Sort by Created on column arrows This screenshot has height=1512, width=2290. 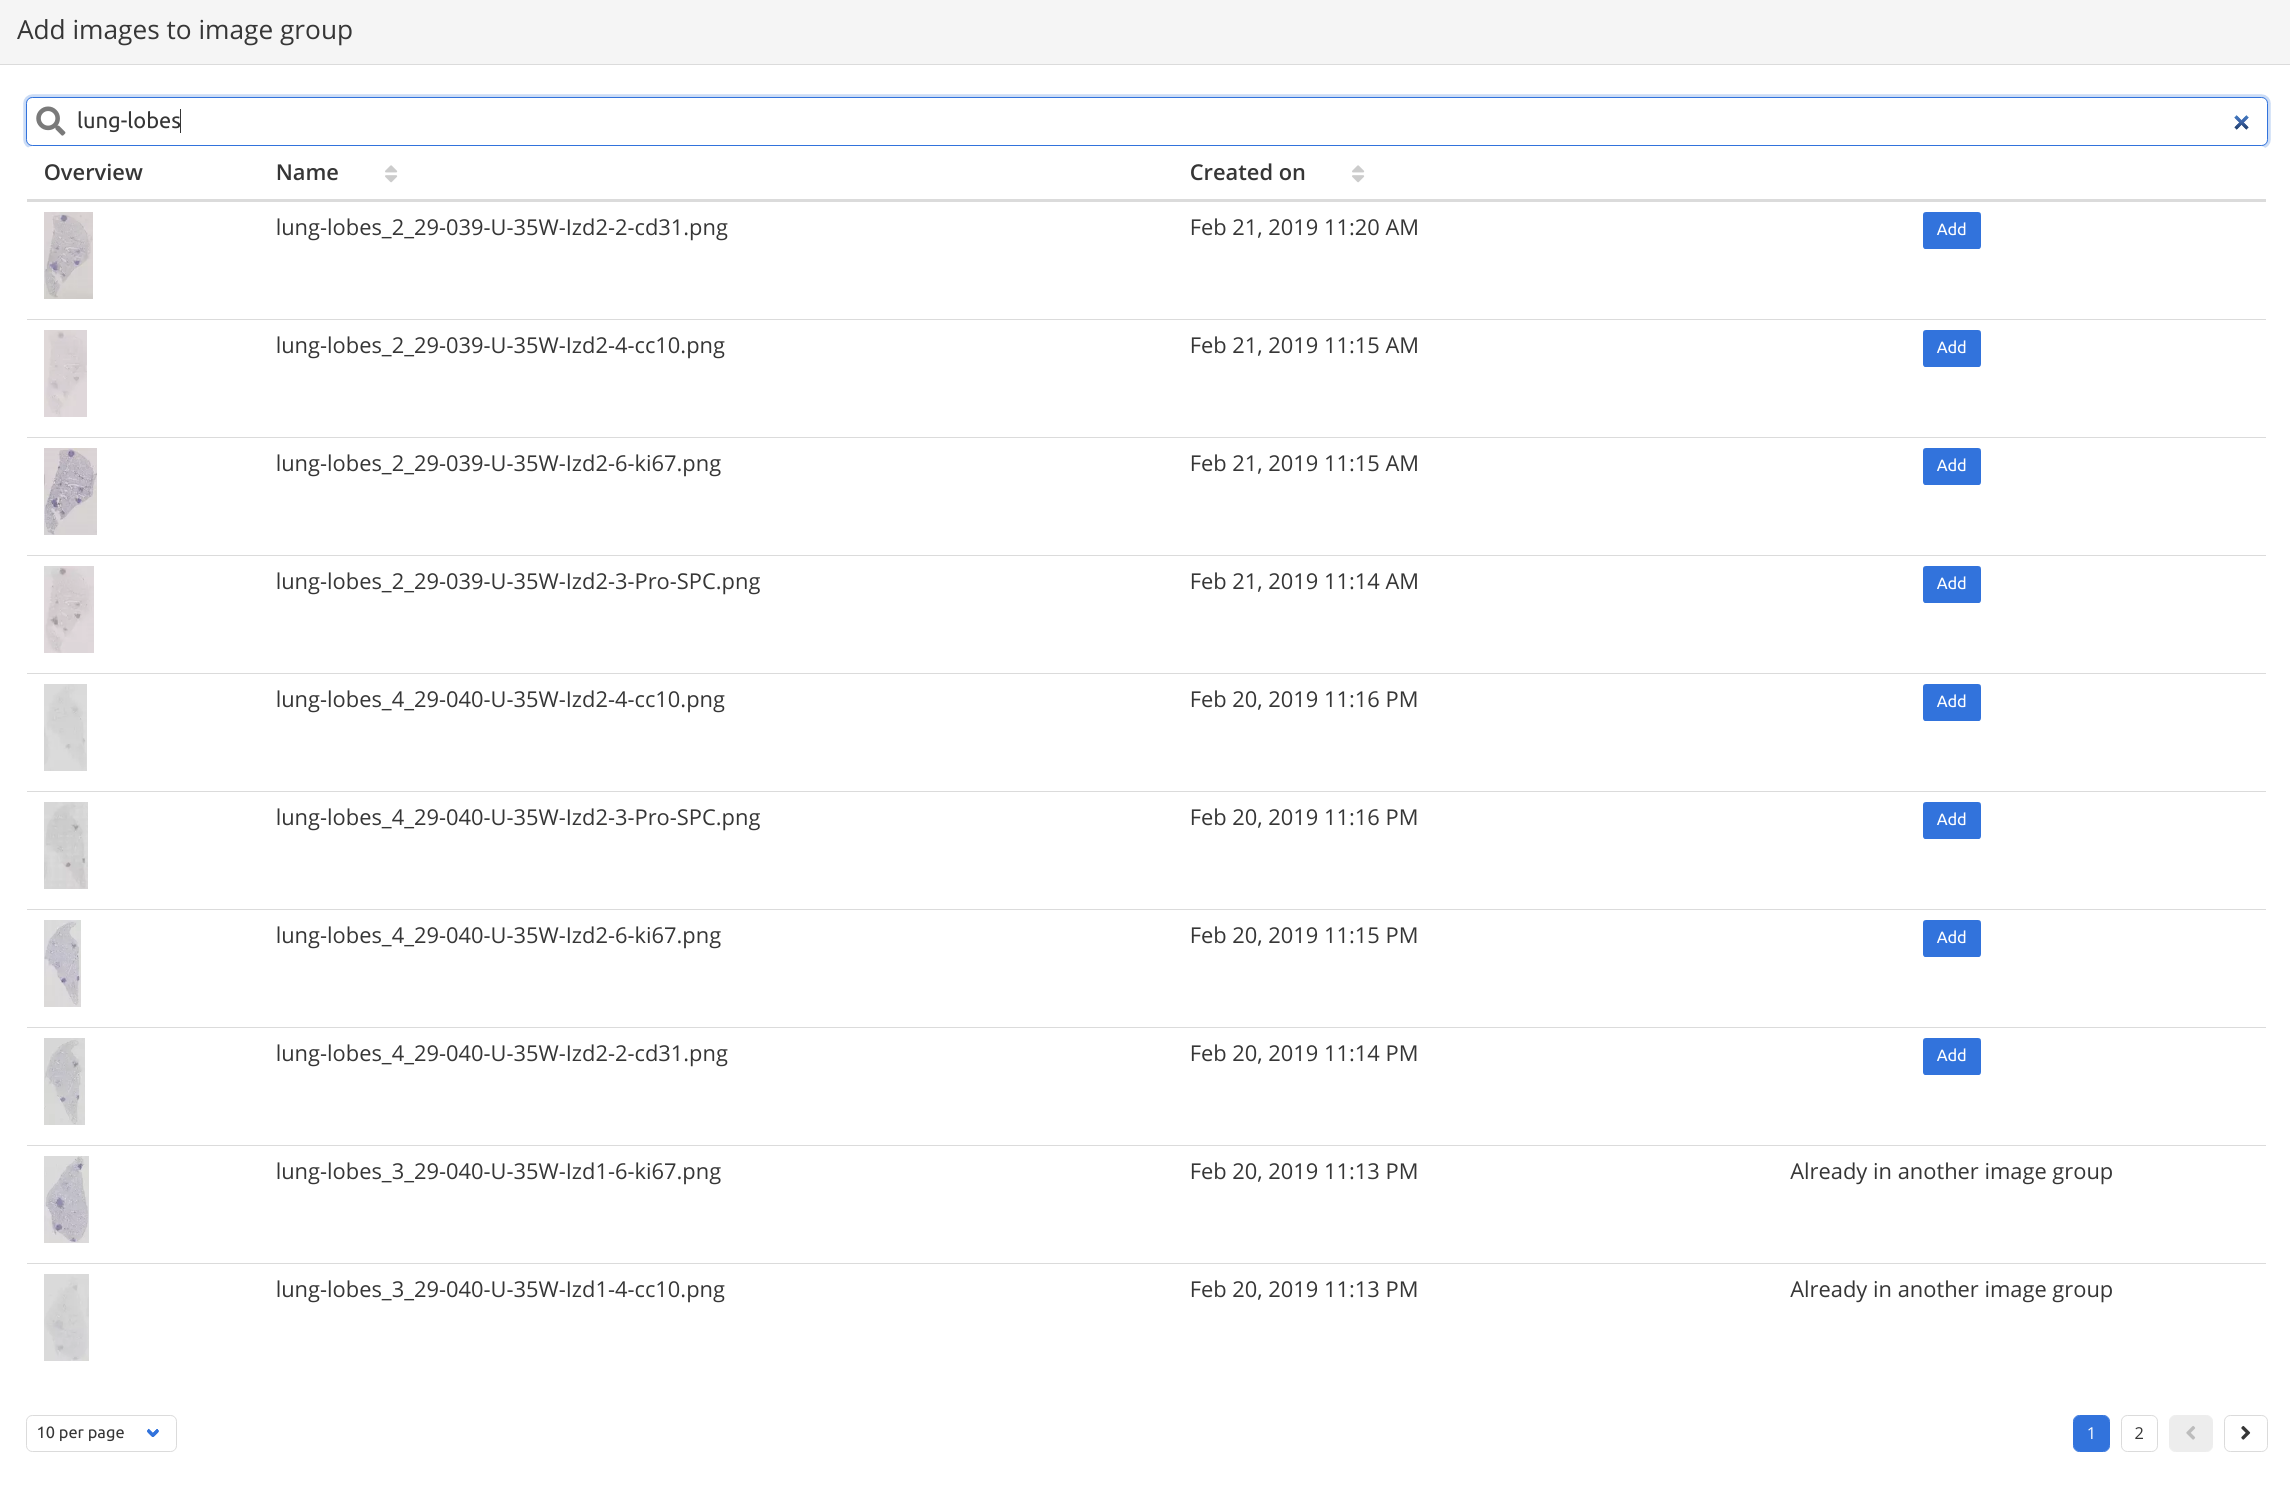1357,174
